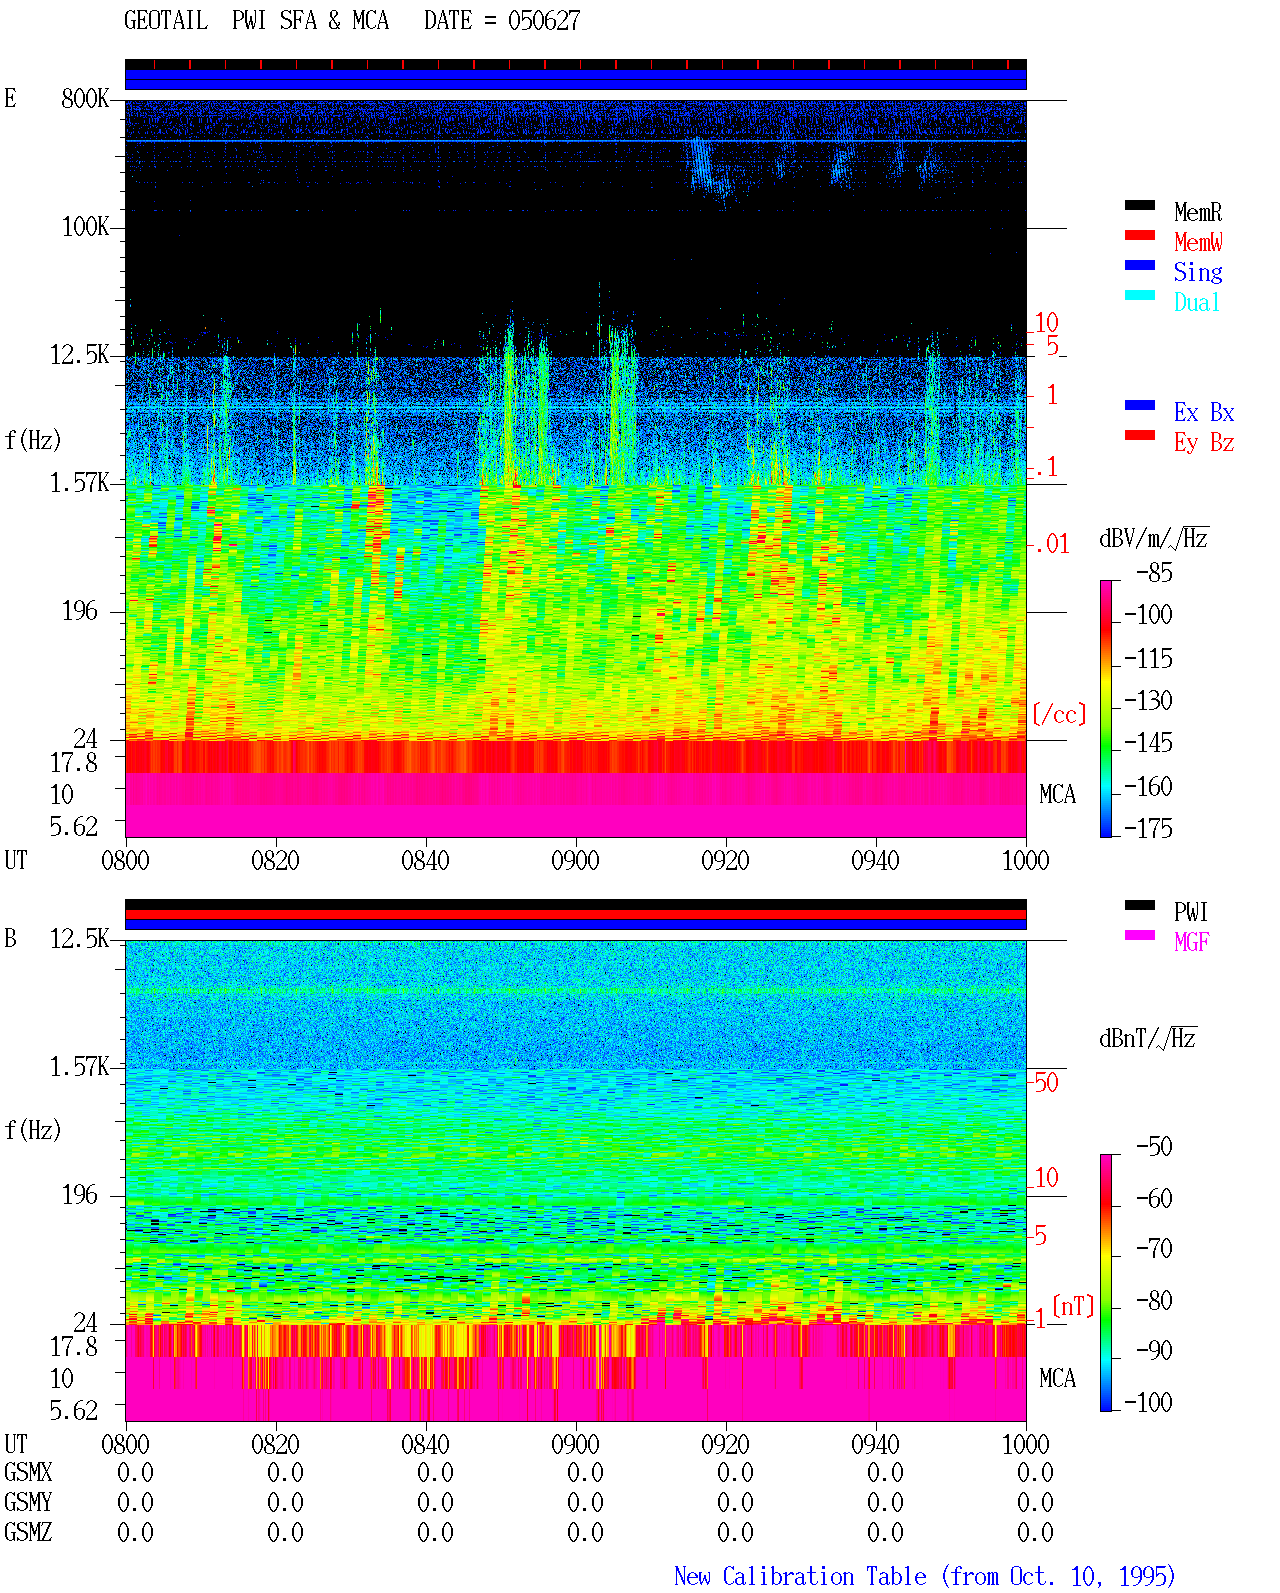
Task: Click the red MemW legend swatch
Action: click(x=1140, y=235)
